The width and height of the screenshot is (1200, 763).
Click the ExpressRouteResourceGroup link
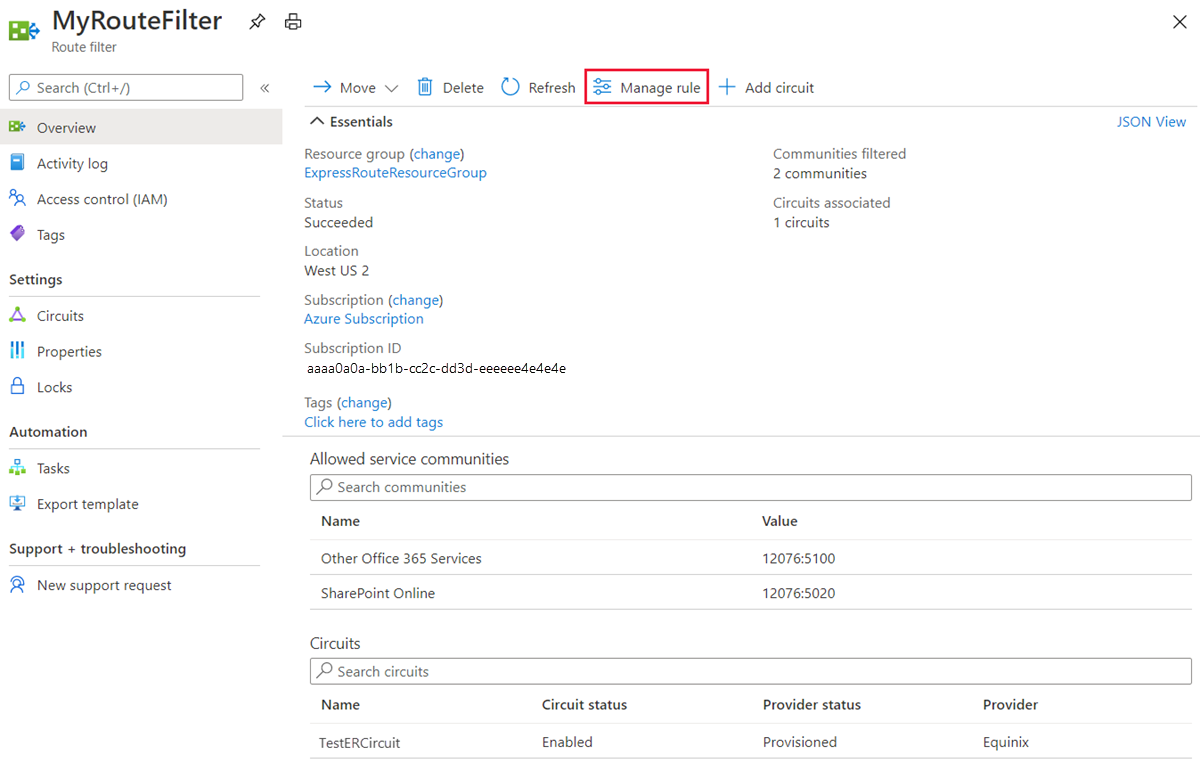(x=395, y=172)
